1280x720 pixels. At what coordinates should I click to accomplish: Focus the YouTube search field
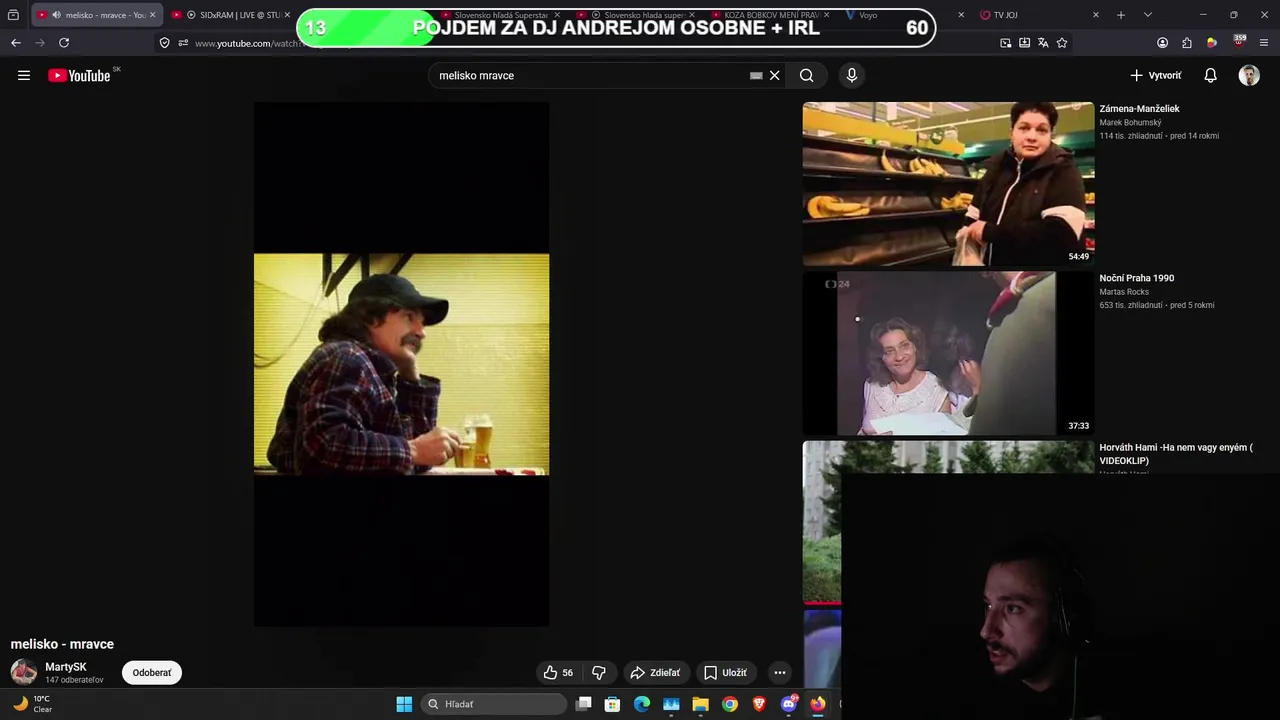(590, 75)
